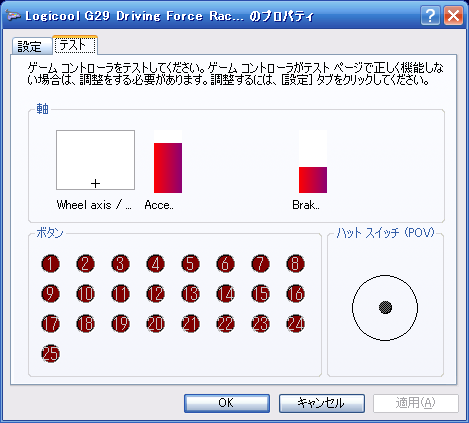Click the ボタン group heading

pos(50,233)
